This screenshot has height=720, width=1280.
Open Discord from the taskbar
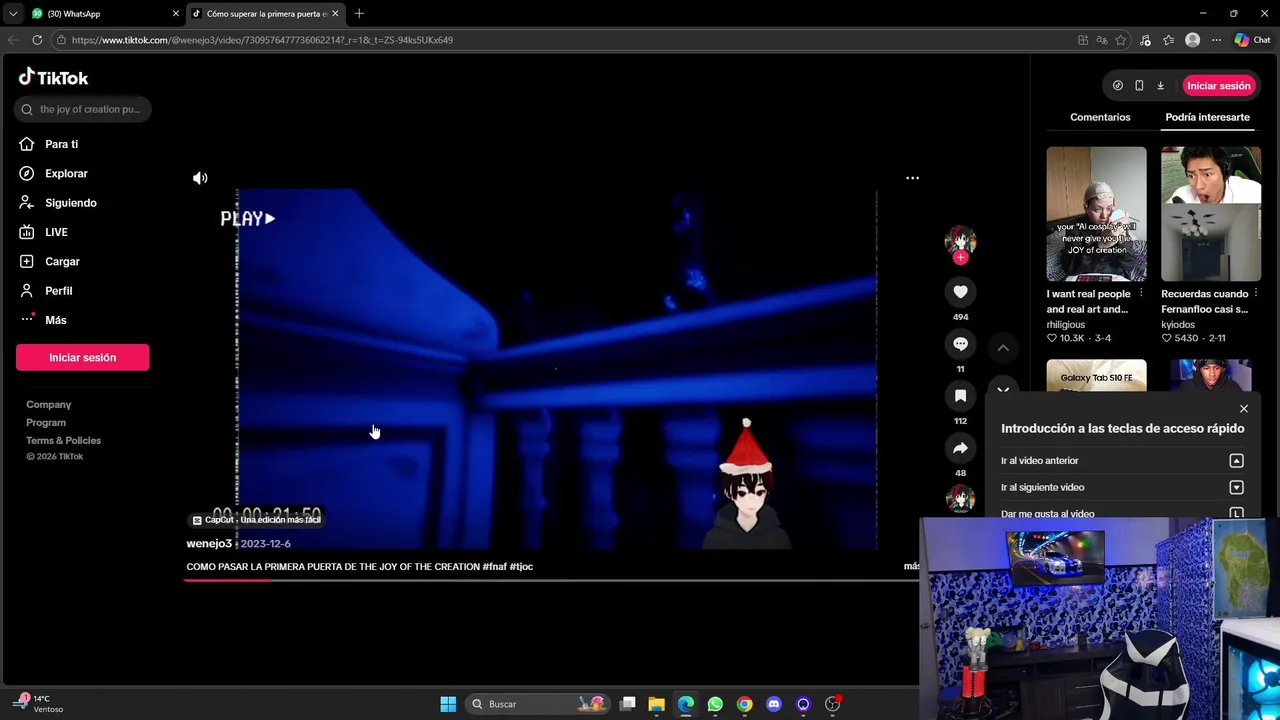coord(773,704)
